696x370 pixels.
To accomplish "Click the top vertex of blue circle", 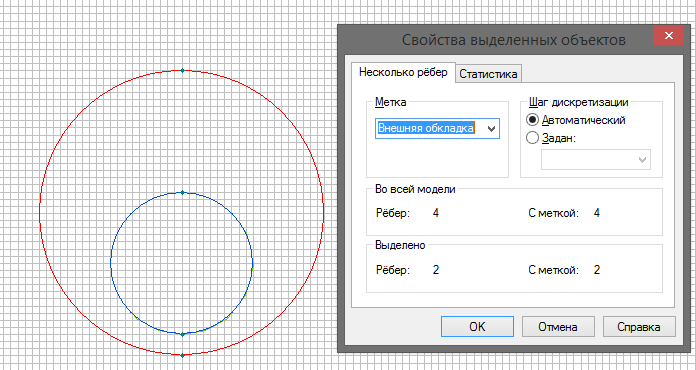I will point(182,193).
